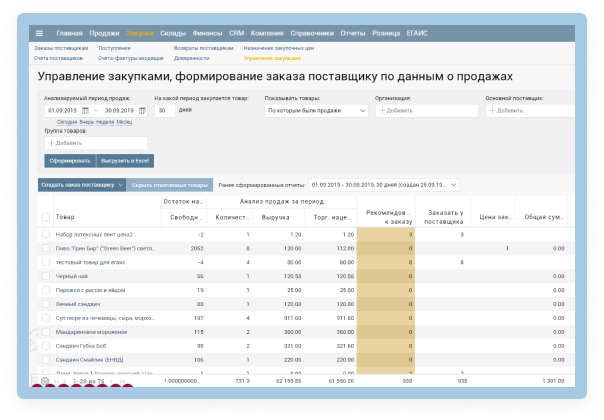Click the table settings gear icon
Viewport: 604px width, 420px height.
click(45, 381)
